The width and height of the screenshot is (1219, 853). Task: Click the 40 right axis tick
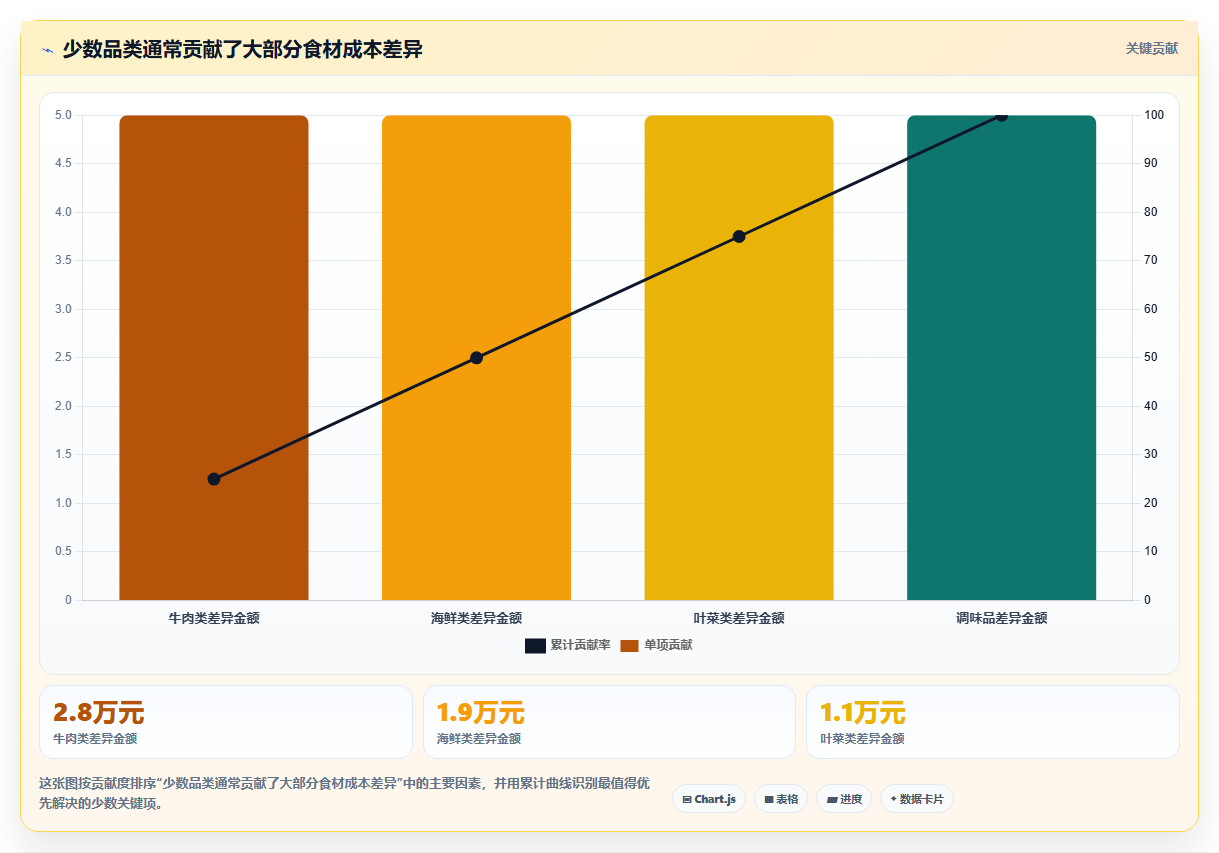[1151, 406]
